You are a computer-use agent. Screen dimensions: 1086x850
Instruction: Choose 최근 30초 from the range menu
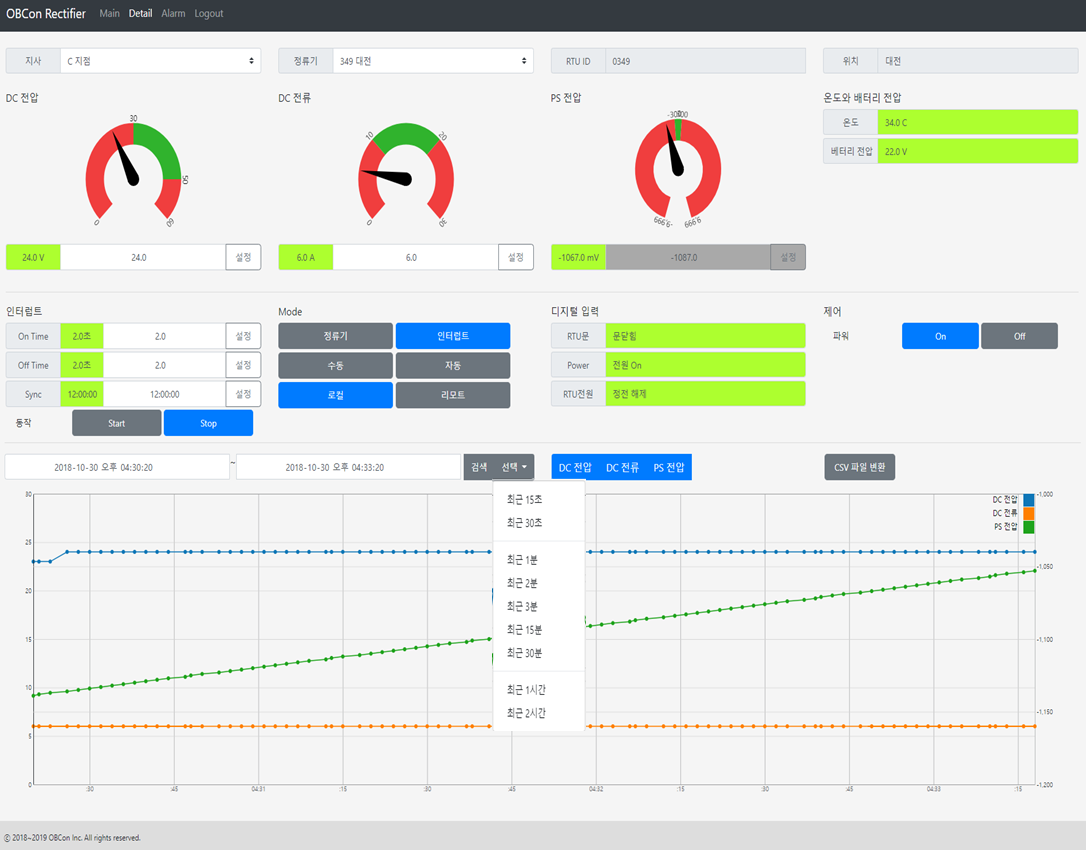point(538,523)
